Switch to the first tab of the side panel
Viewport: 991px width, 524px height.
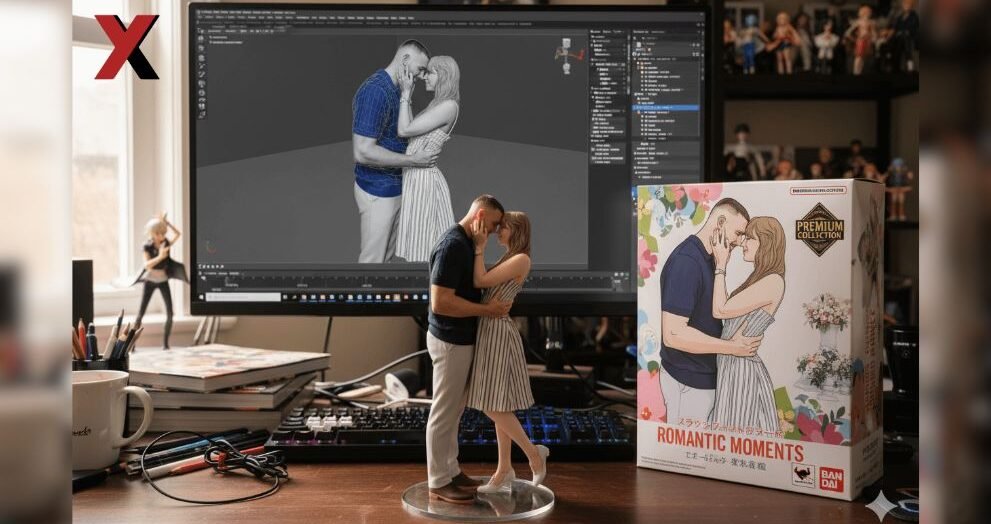pyautogui.click(x=595, y=31)
